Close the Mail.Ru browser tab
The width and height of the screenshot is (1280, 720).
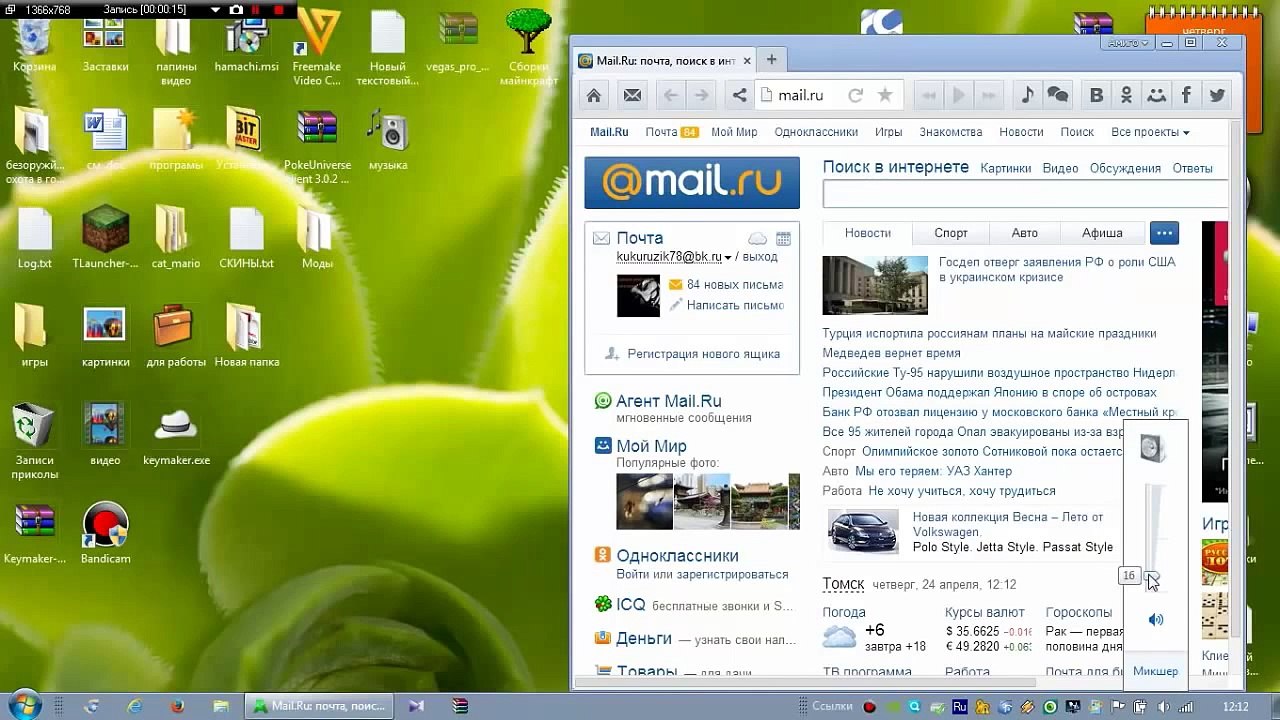[x=746, y=61]
